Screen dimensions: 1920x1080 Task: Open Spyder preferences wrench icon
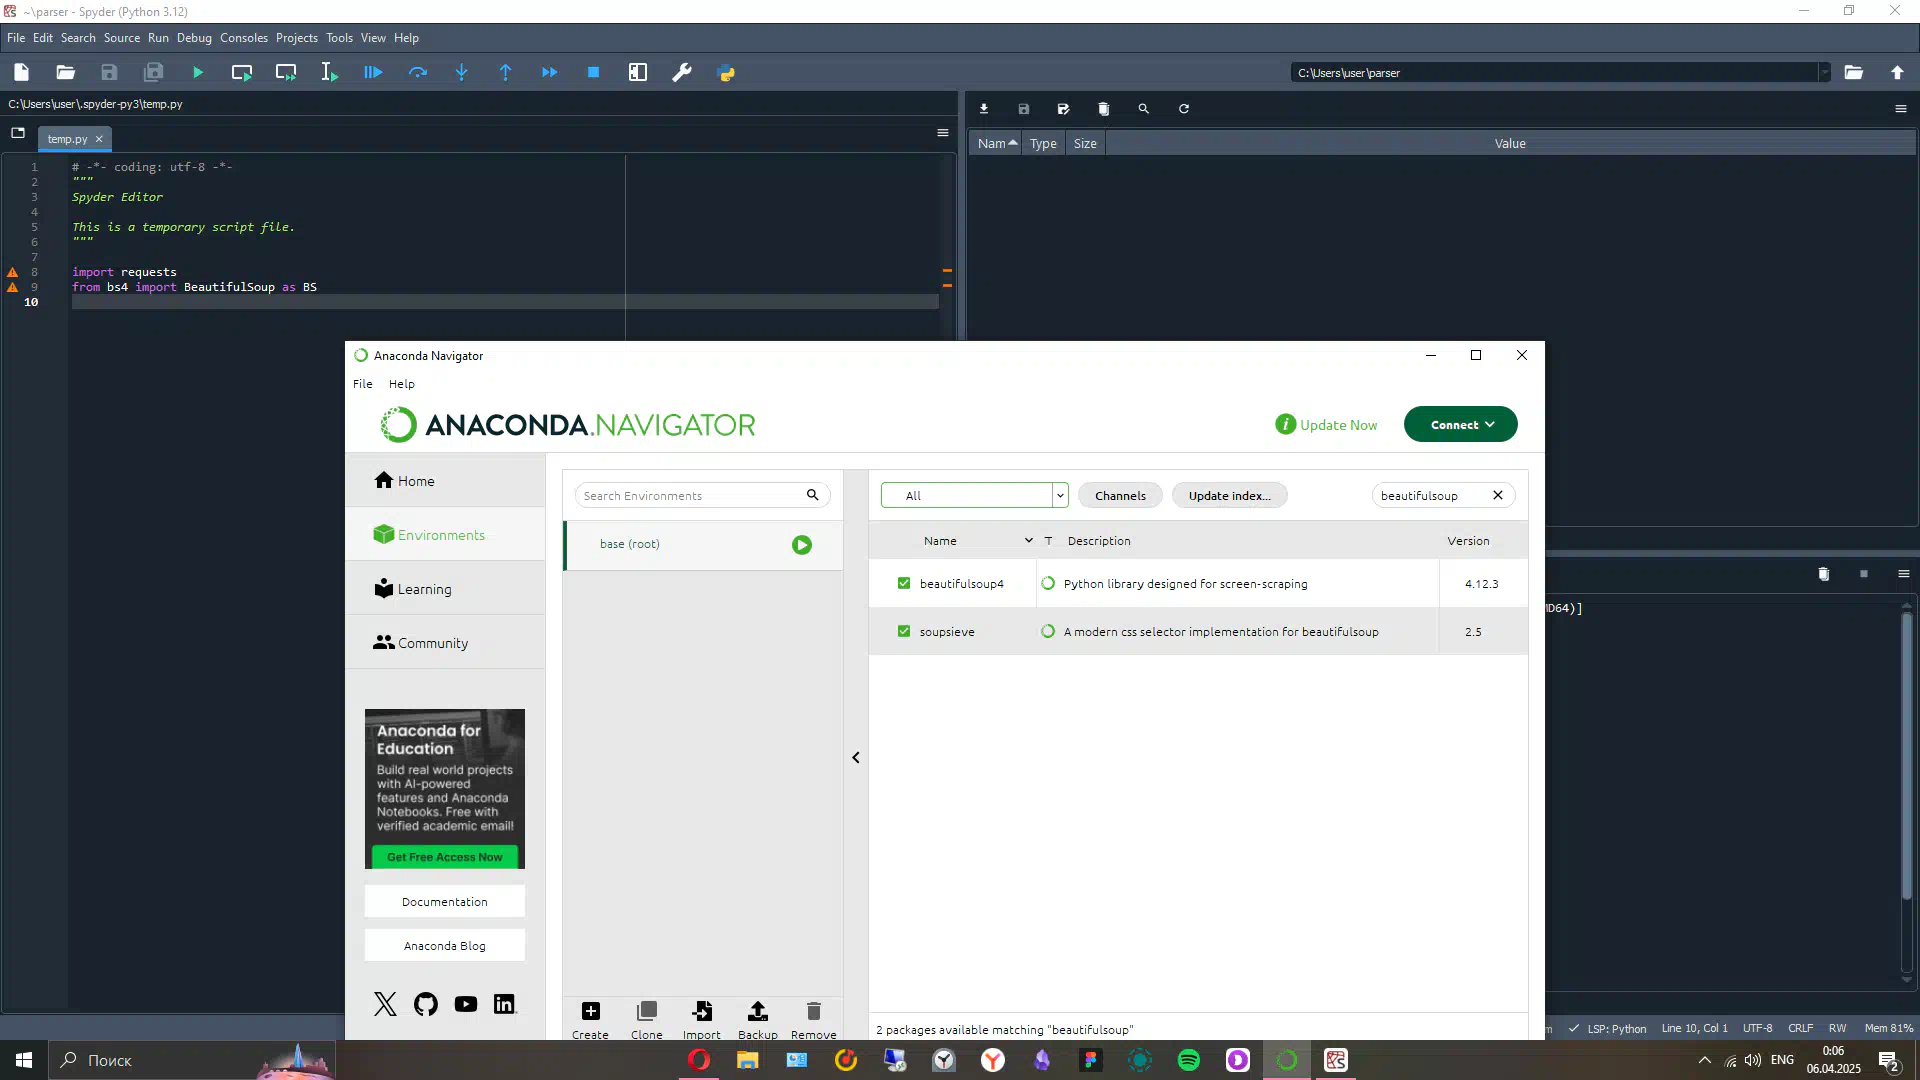pyautogui.click(x=682, y=72)
